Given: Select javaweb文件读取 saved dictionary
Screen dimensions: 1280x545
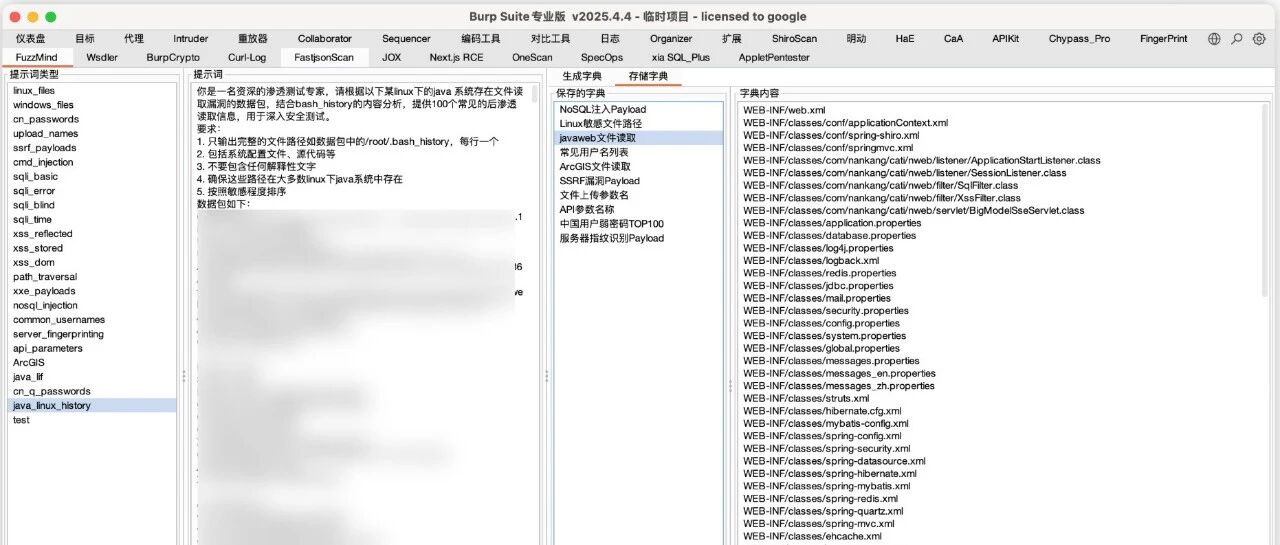Looking at the screenshot, I should point(638,138).
